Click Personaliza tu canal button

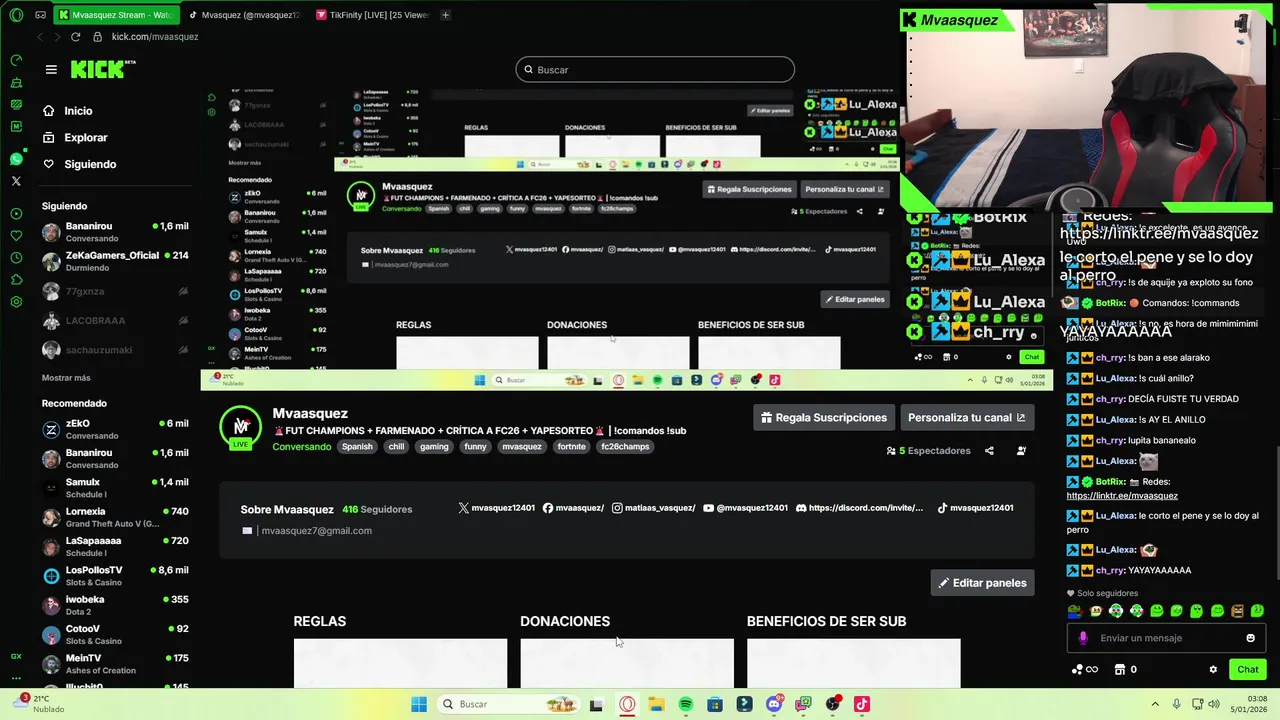967,418
